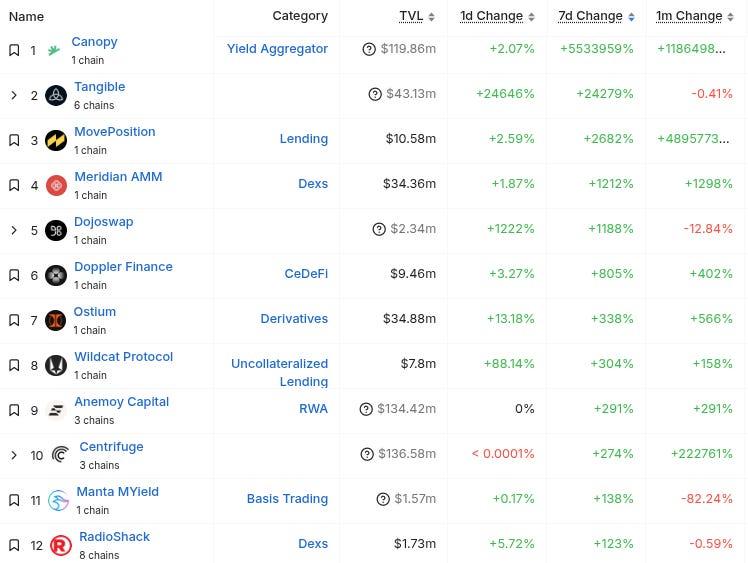Sort by 7d Change column header
The height and width of the screenshot is (563, 748).
pos(590,16)
